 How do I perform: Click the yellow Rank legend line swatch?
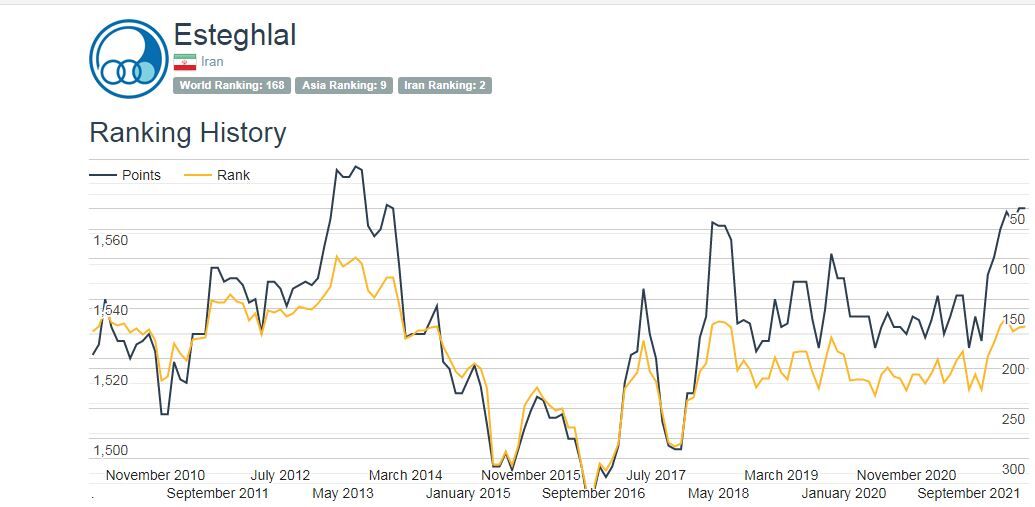[x=199, y=175]
